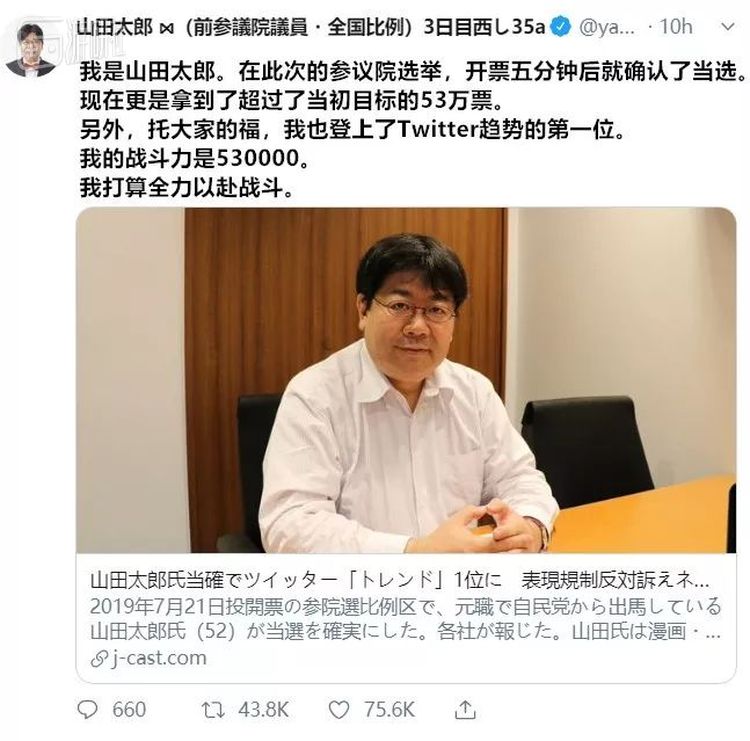Screen dimensions: 750x741
Task: Click the 43.8K retweet count
Action: pyautogui.click(x=264, y=710)
